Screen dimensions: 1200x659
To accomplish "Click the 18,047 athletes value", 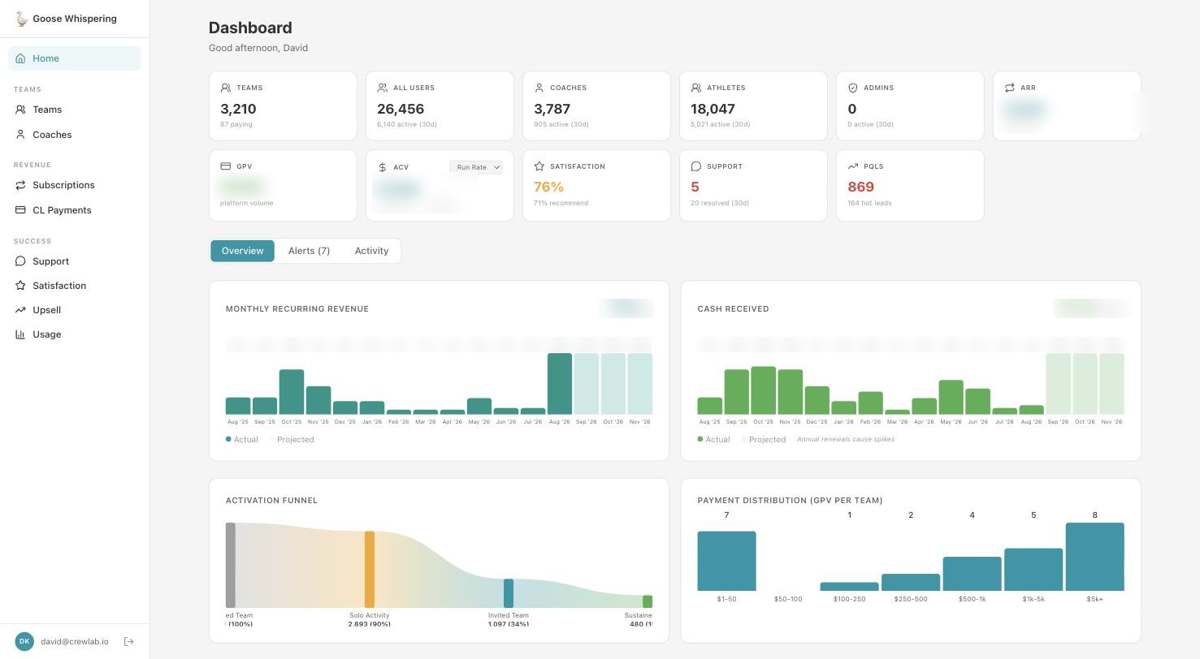I will point(713,109).
